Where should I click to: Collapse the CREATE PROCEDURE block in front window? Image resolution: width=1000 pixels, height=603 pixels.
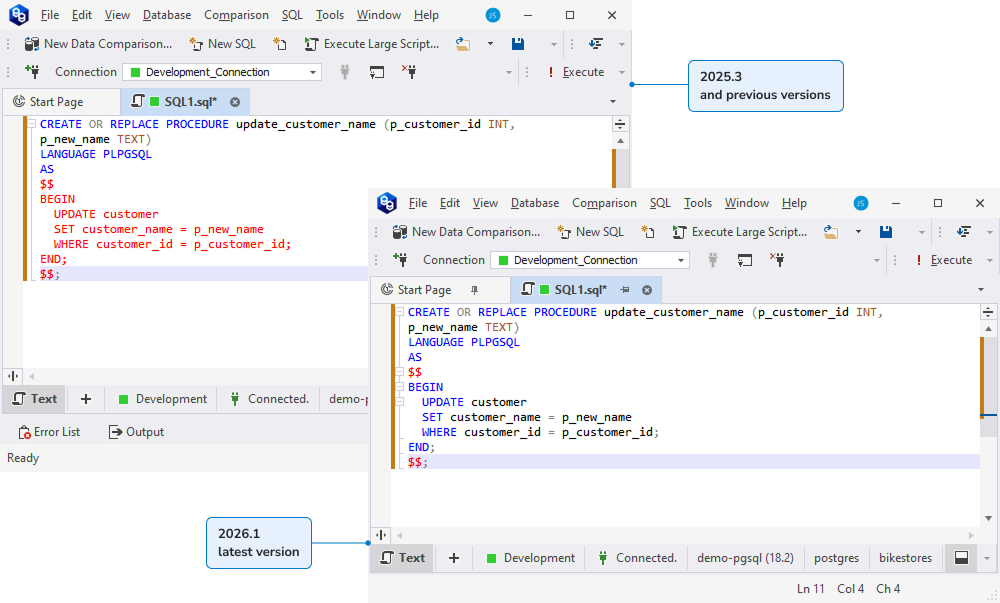coord(400,312)
